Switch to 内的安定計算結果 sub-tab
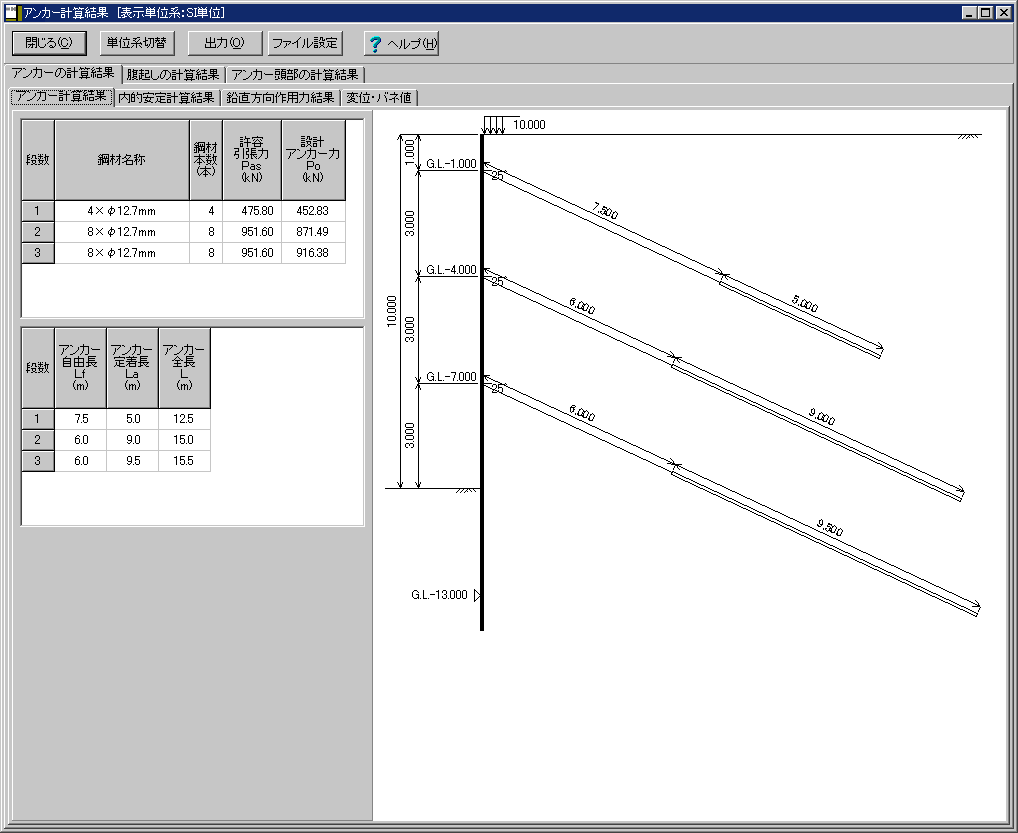Image resolution: width=1018 pixels, height=833 pixels. 167,98
